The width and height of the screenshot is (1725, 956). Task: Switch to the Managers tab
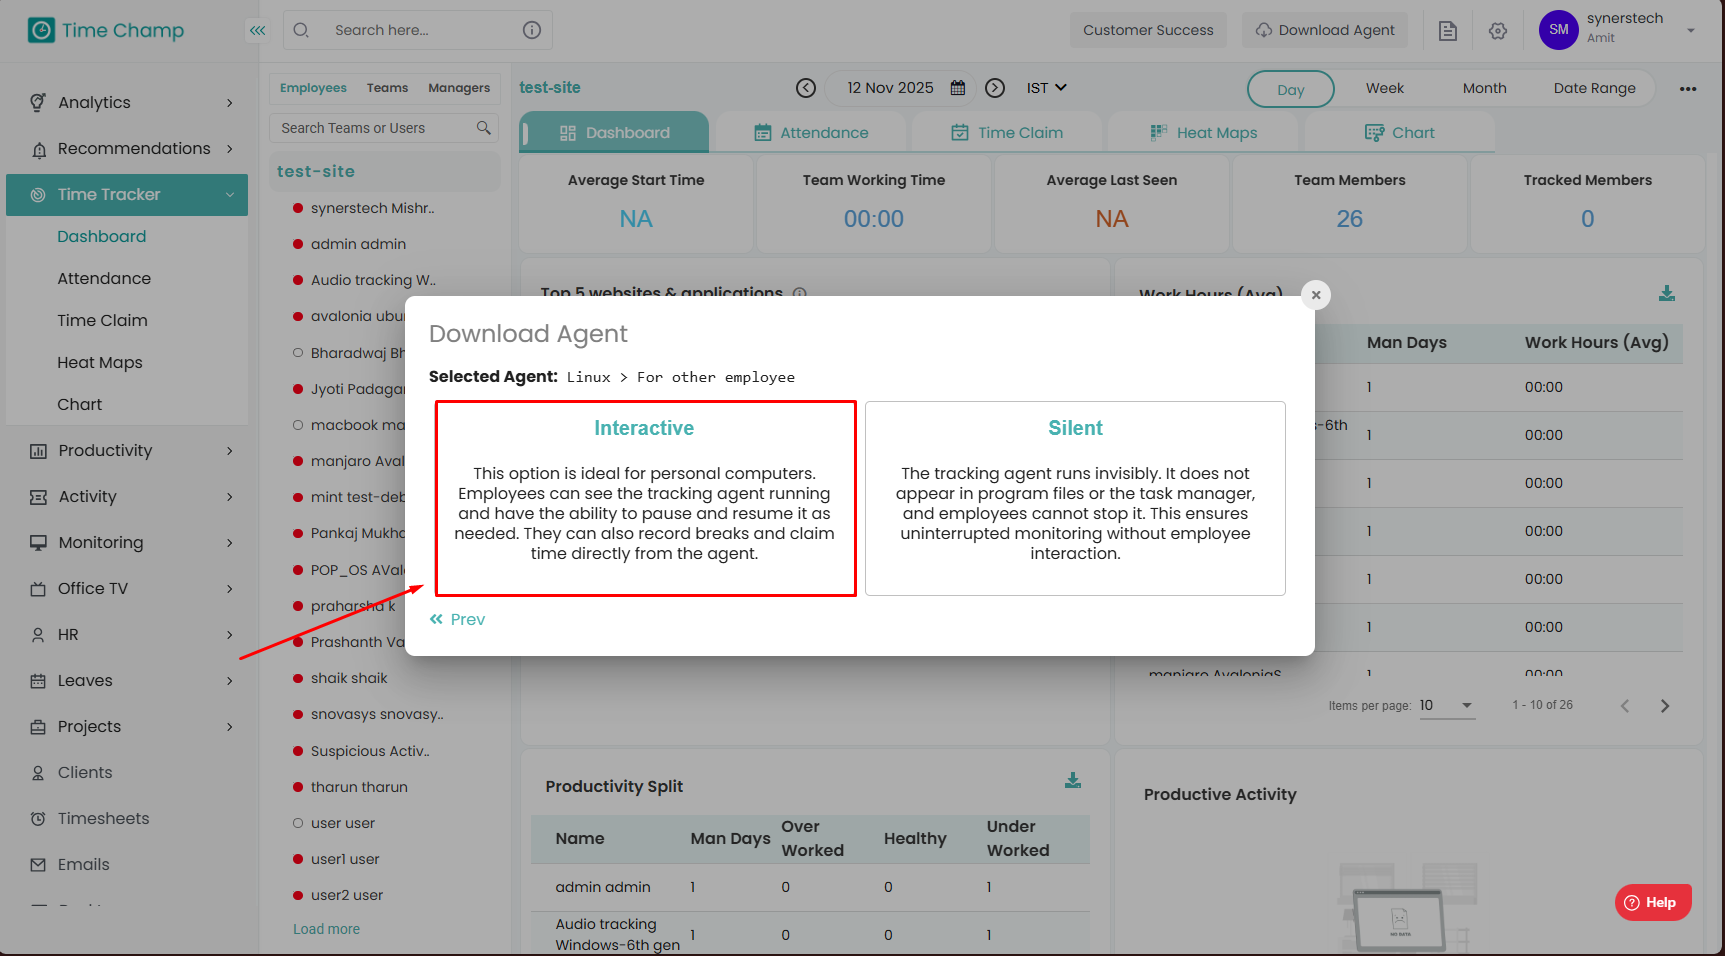pyautogui.click(x=459, y=88)
